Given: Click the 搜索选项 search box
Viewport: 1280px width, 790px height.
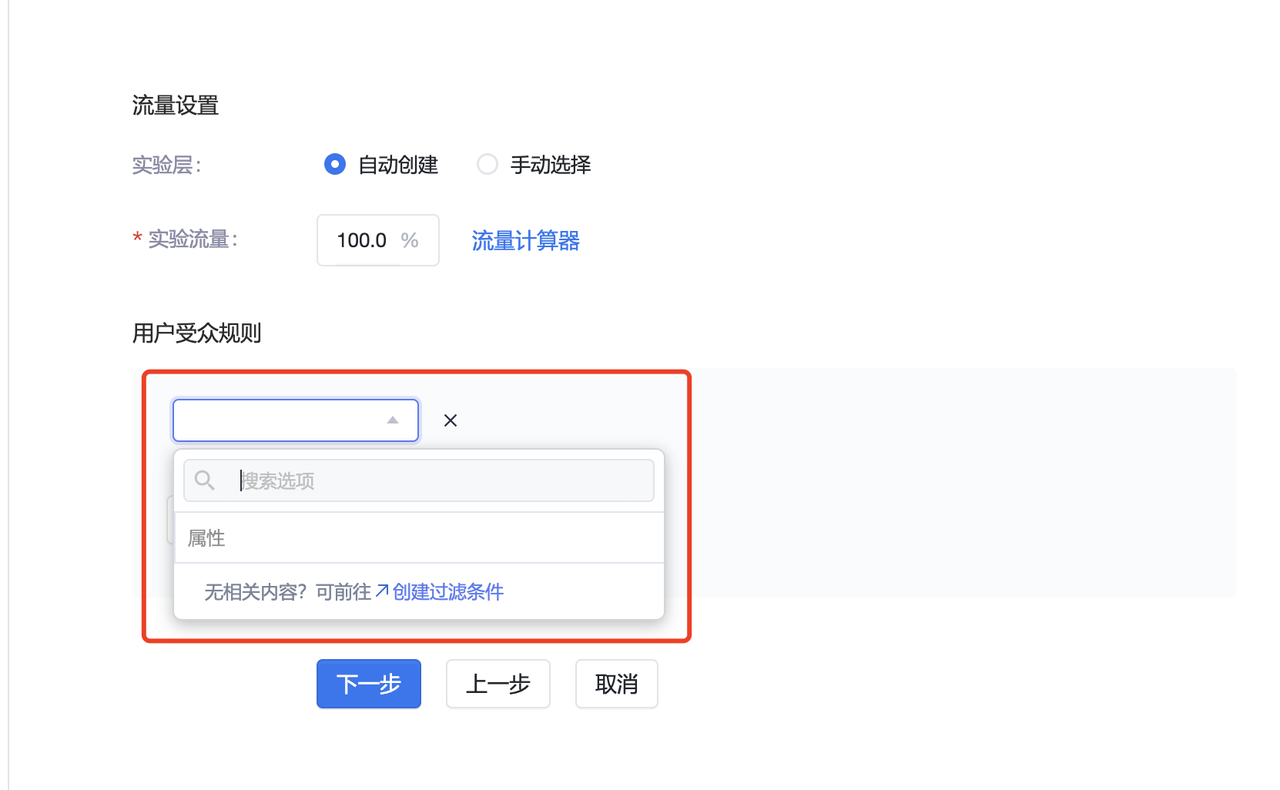Looking at the screenshot, I should point(419,481).
